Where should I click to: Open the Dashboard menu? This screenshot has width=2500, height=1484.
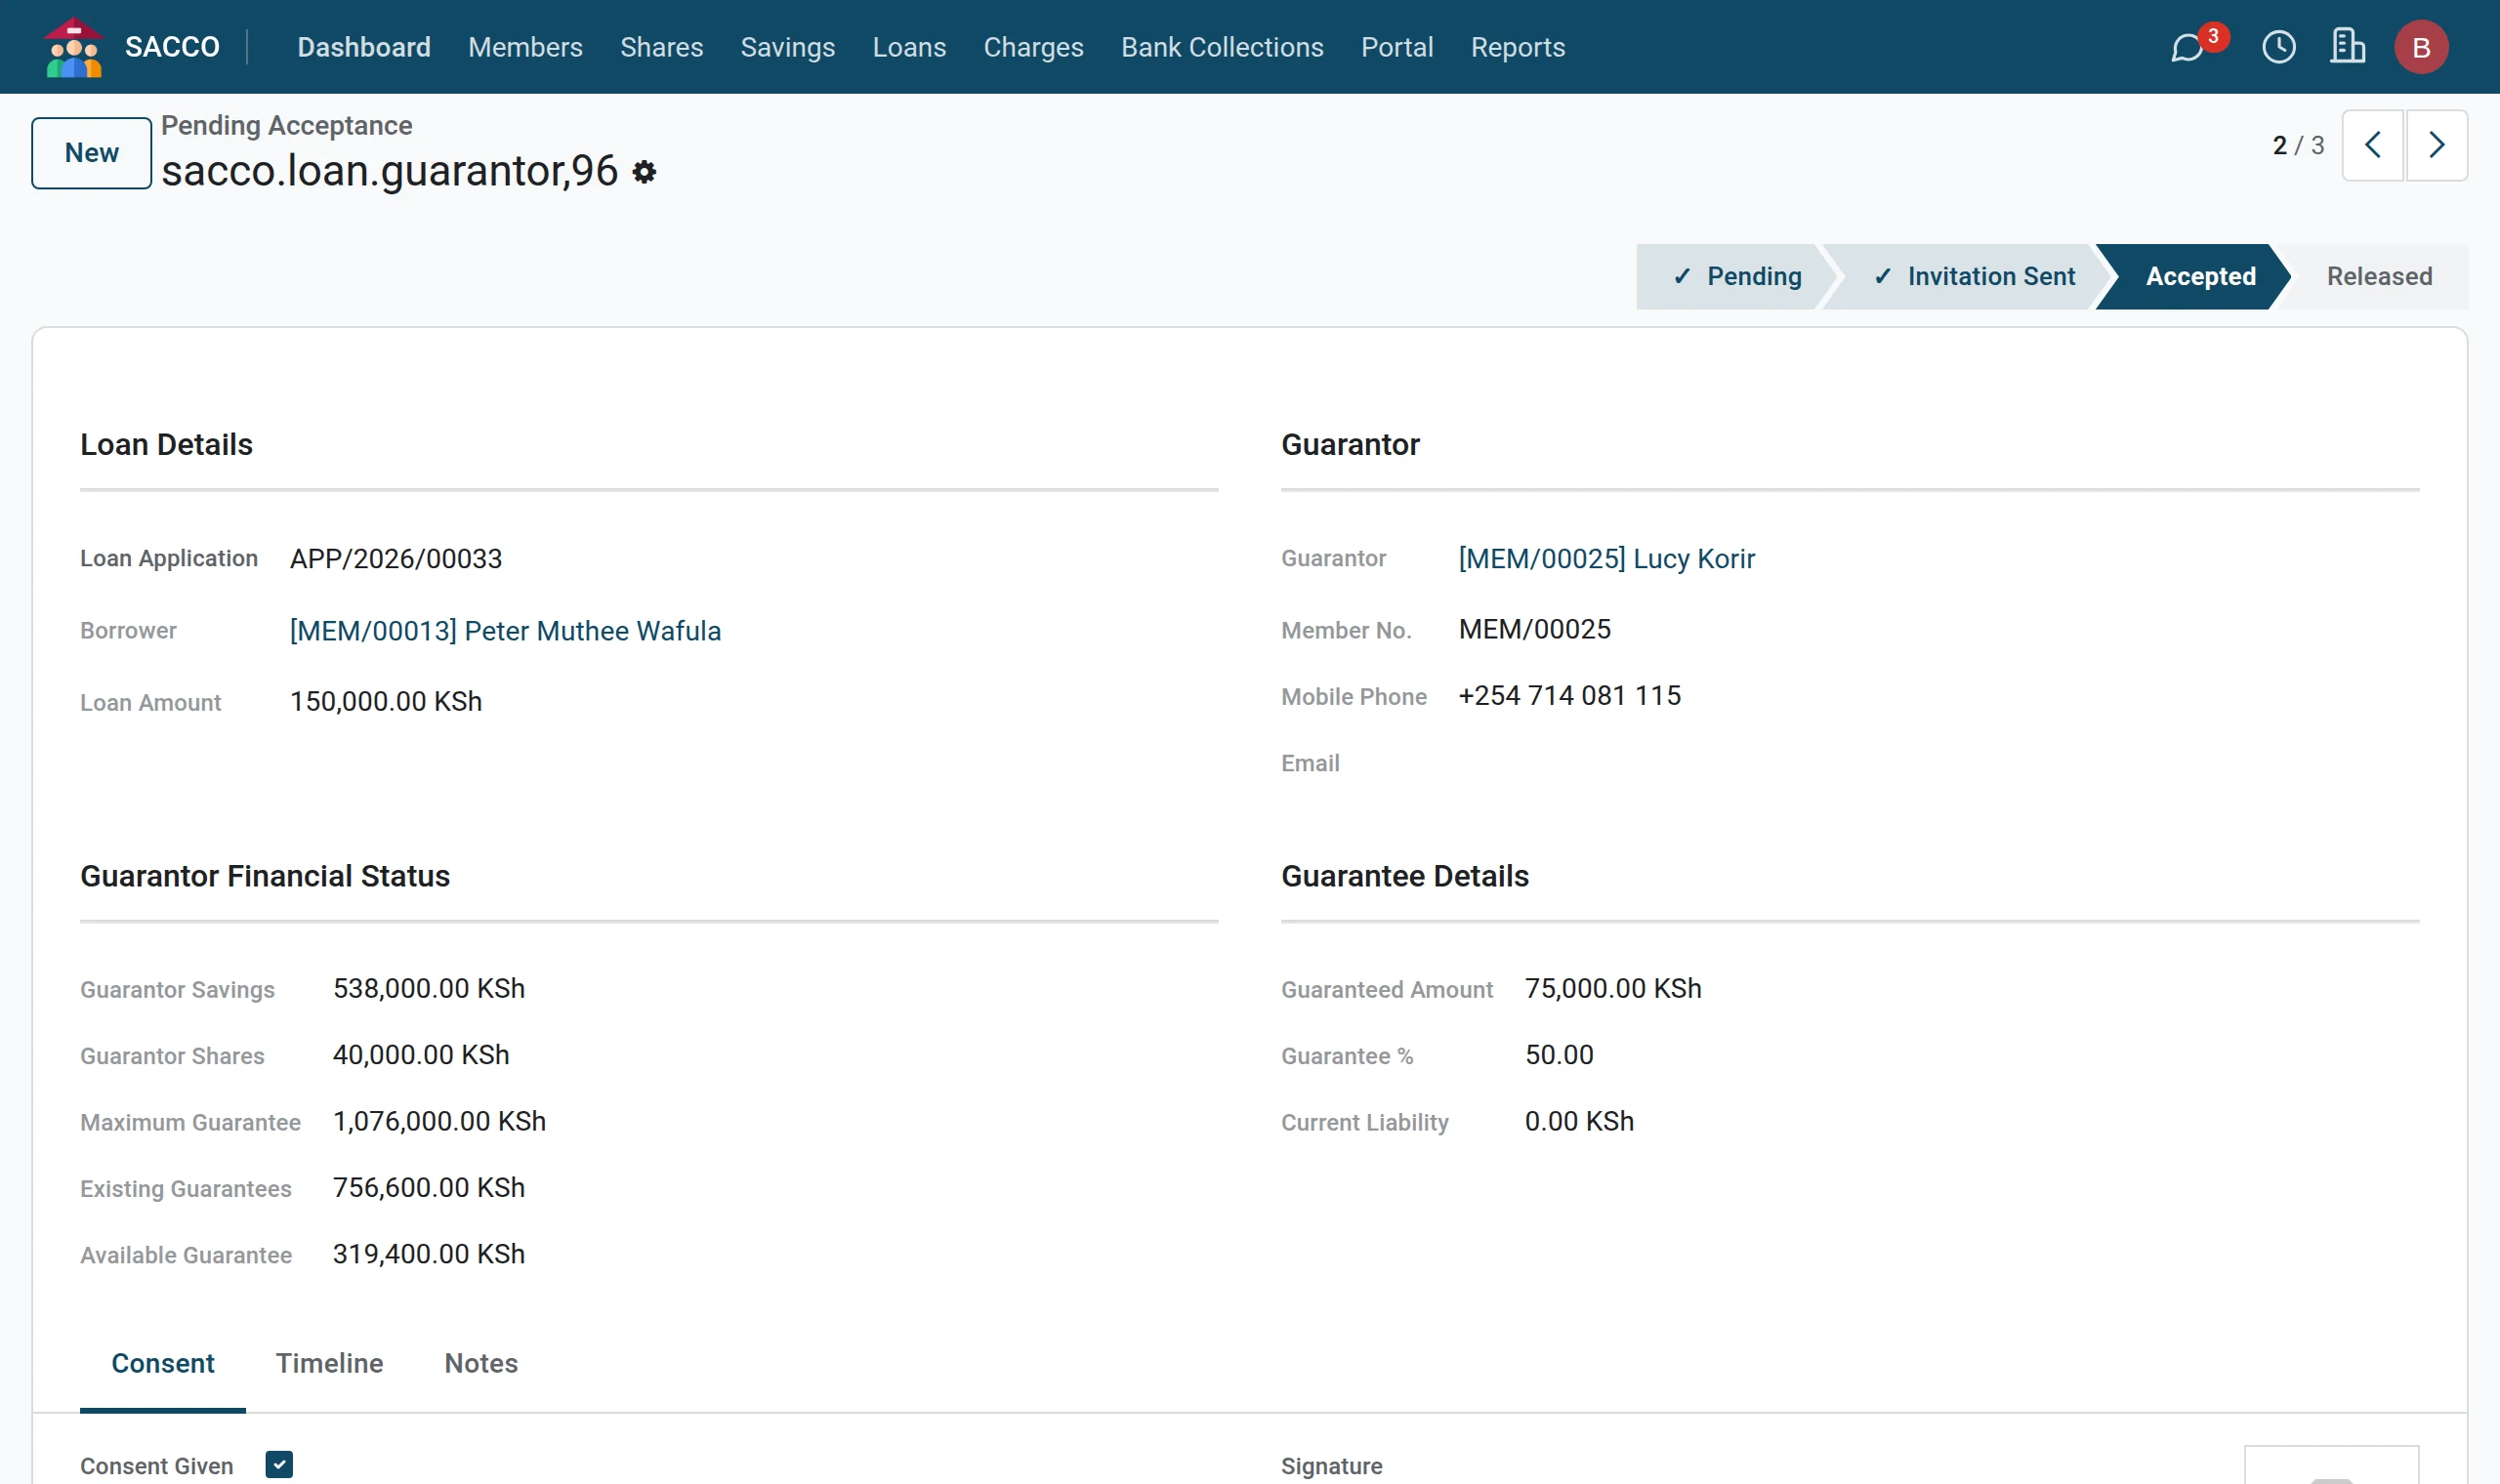pyautogui.click(x=364, y=47)
